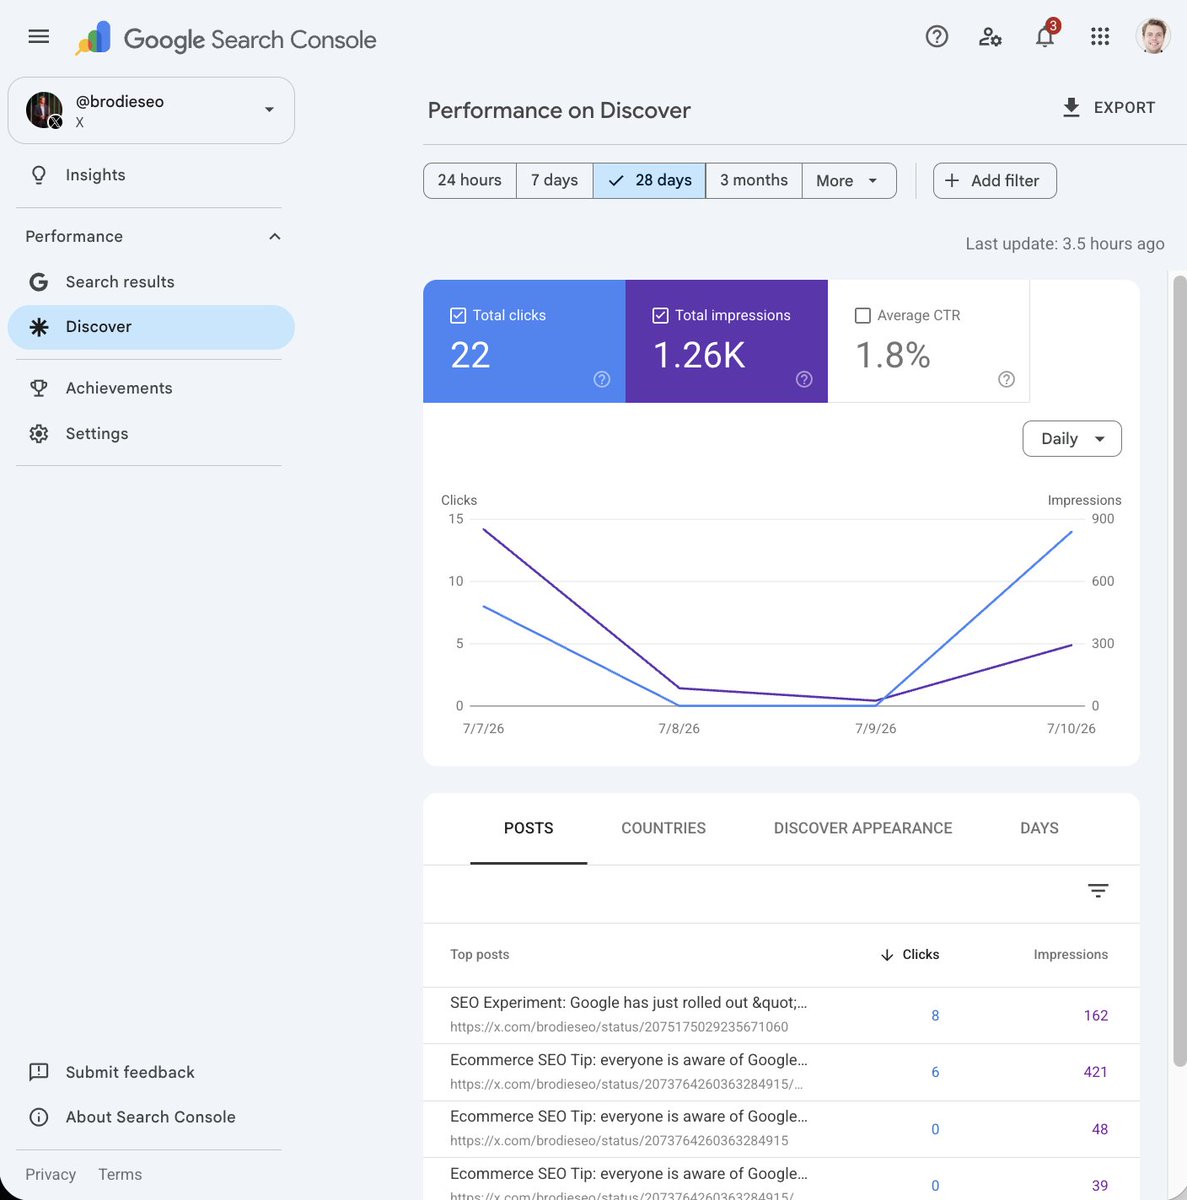This screenshot has height=1200, width=1187.
Task: Open Ecommerce SEO Tip row with 48 impressions
Action: (781, 1129)
